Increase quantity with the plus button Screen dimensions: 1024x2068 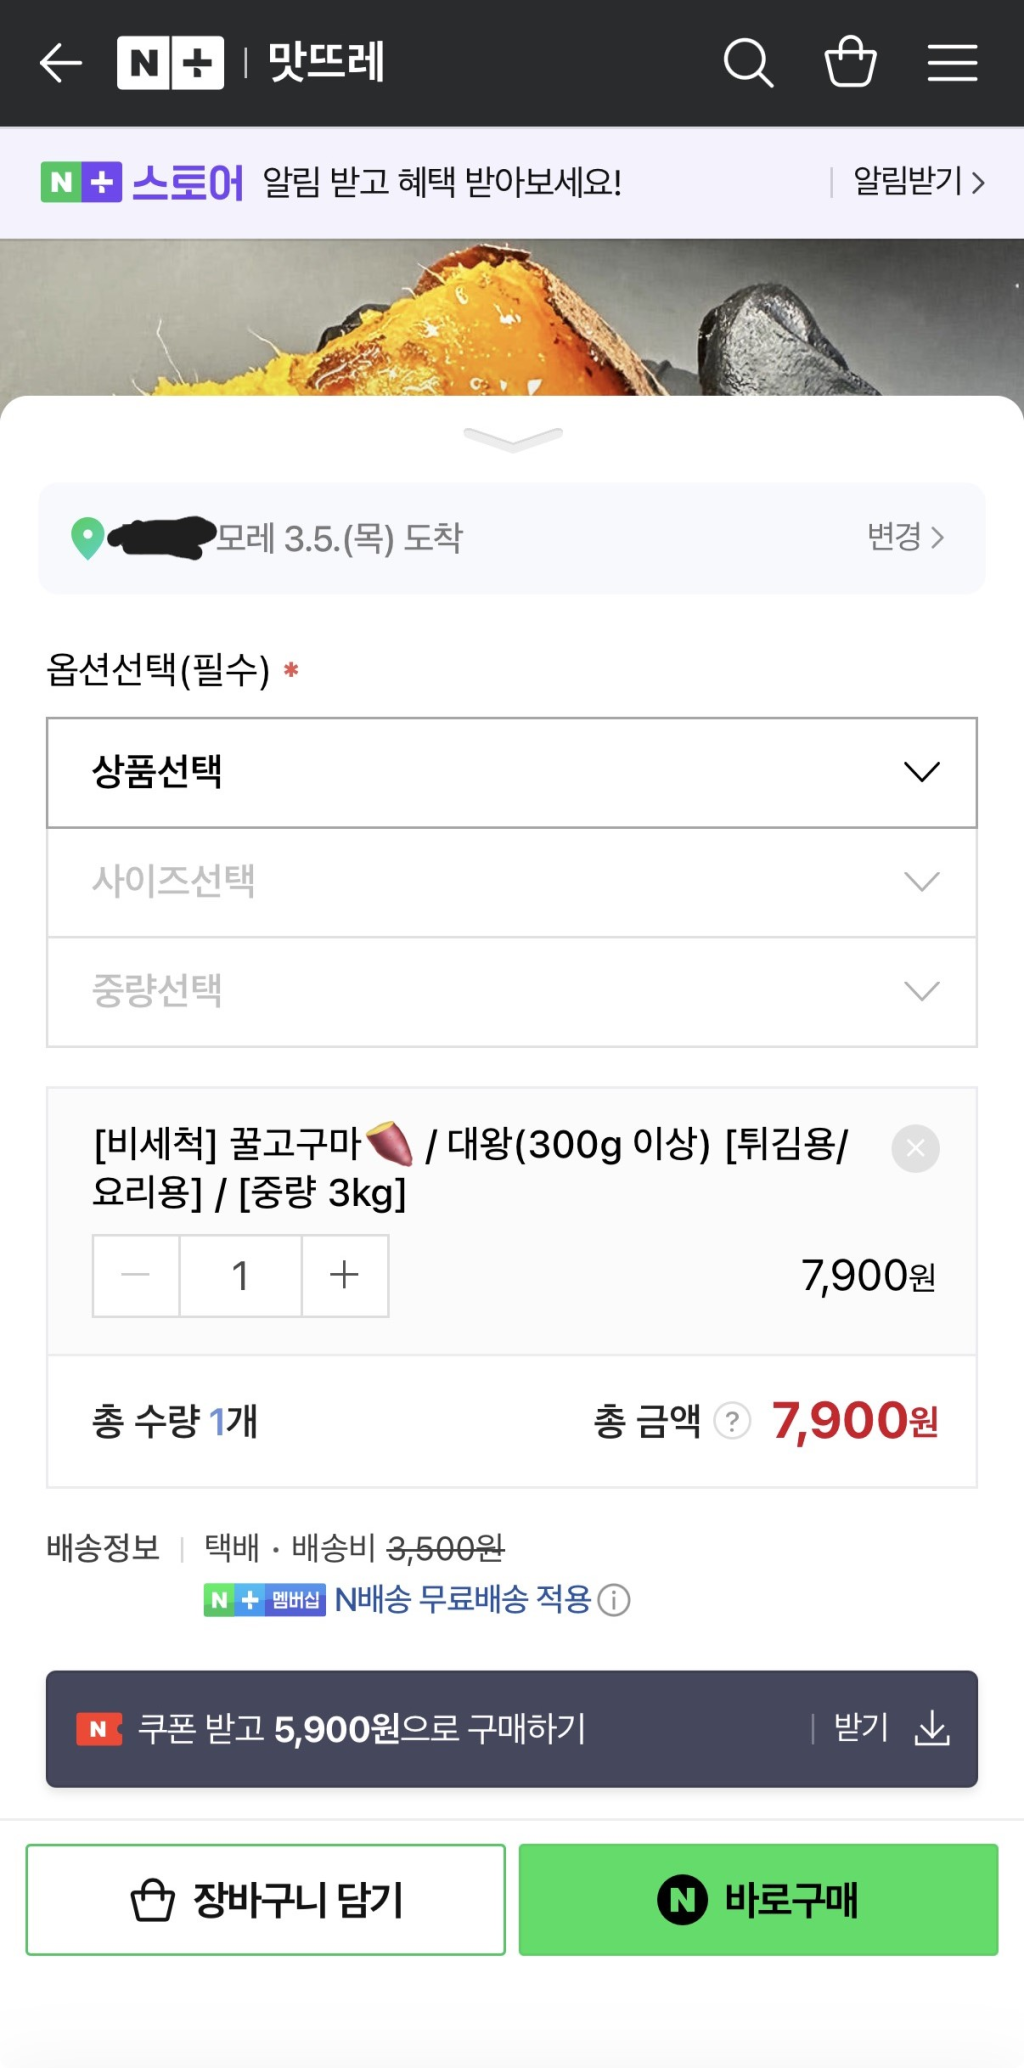click(344, 1275)
